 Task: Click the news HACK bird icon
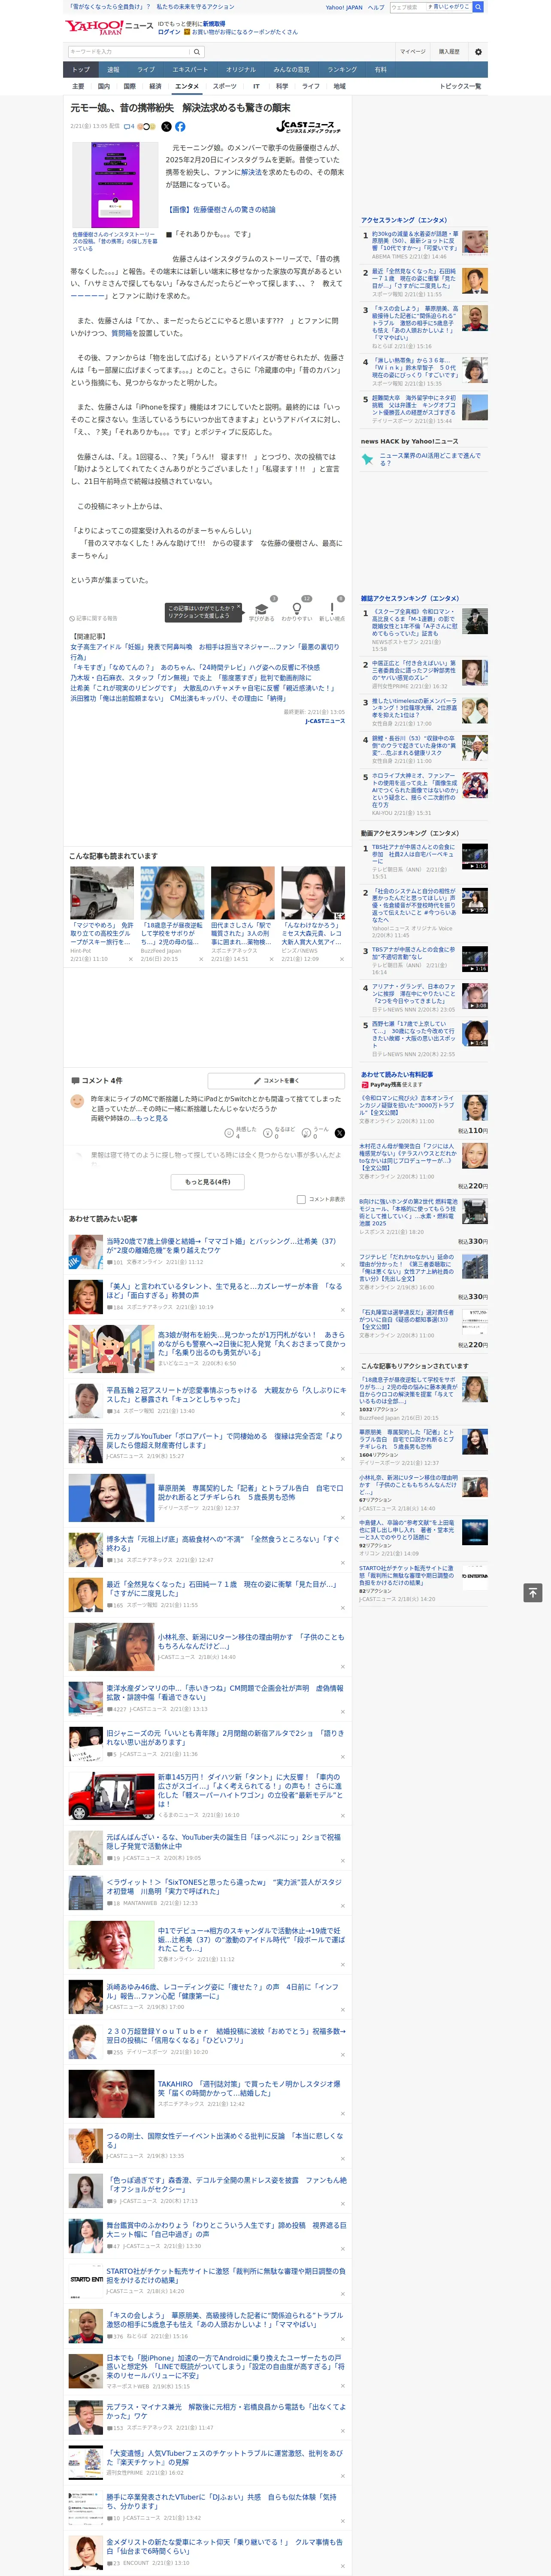(367, 459)
